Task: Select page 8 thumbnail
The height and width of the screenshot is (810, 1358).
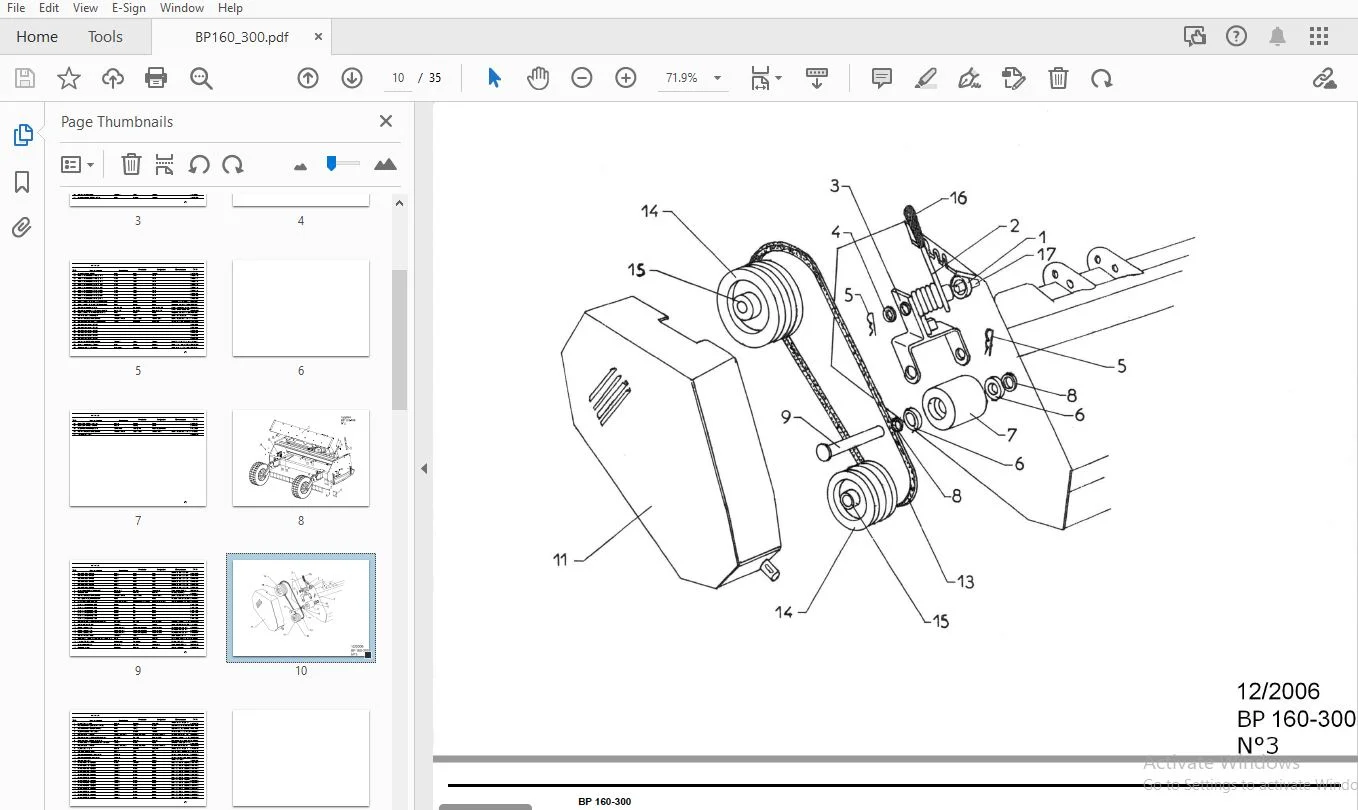Action: point(301,458)
